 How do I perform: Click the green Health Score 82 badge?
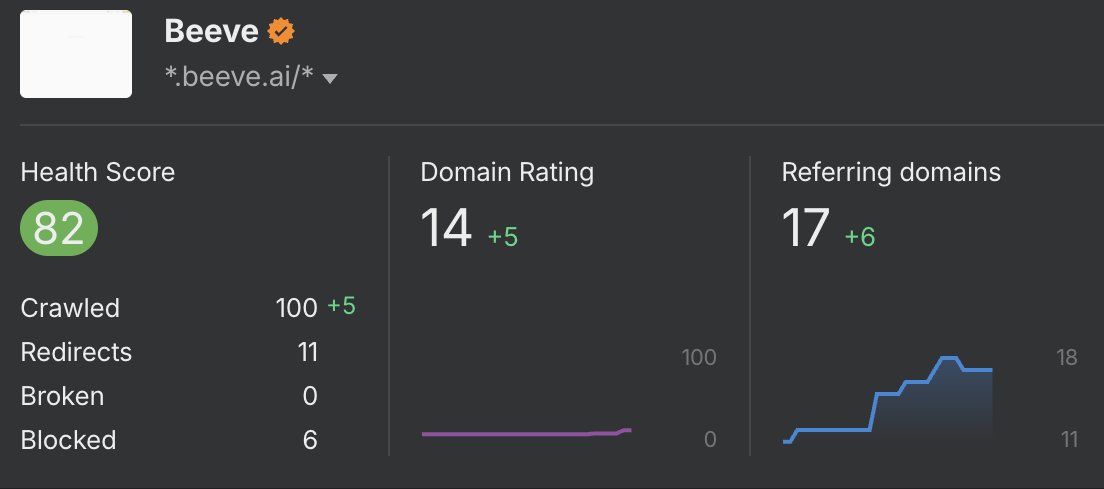[x=58, y=228]
